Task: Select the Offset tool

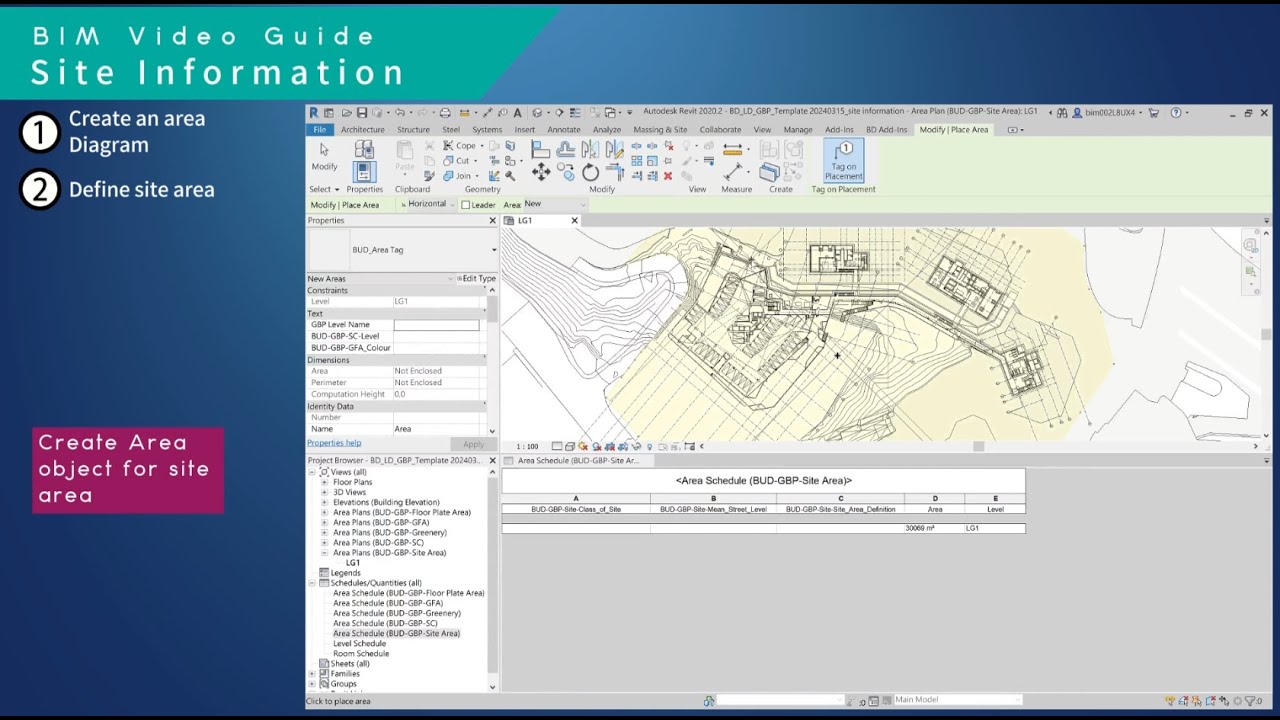Action: coord(566,149)
